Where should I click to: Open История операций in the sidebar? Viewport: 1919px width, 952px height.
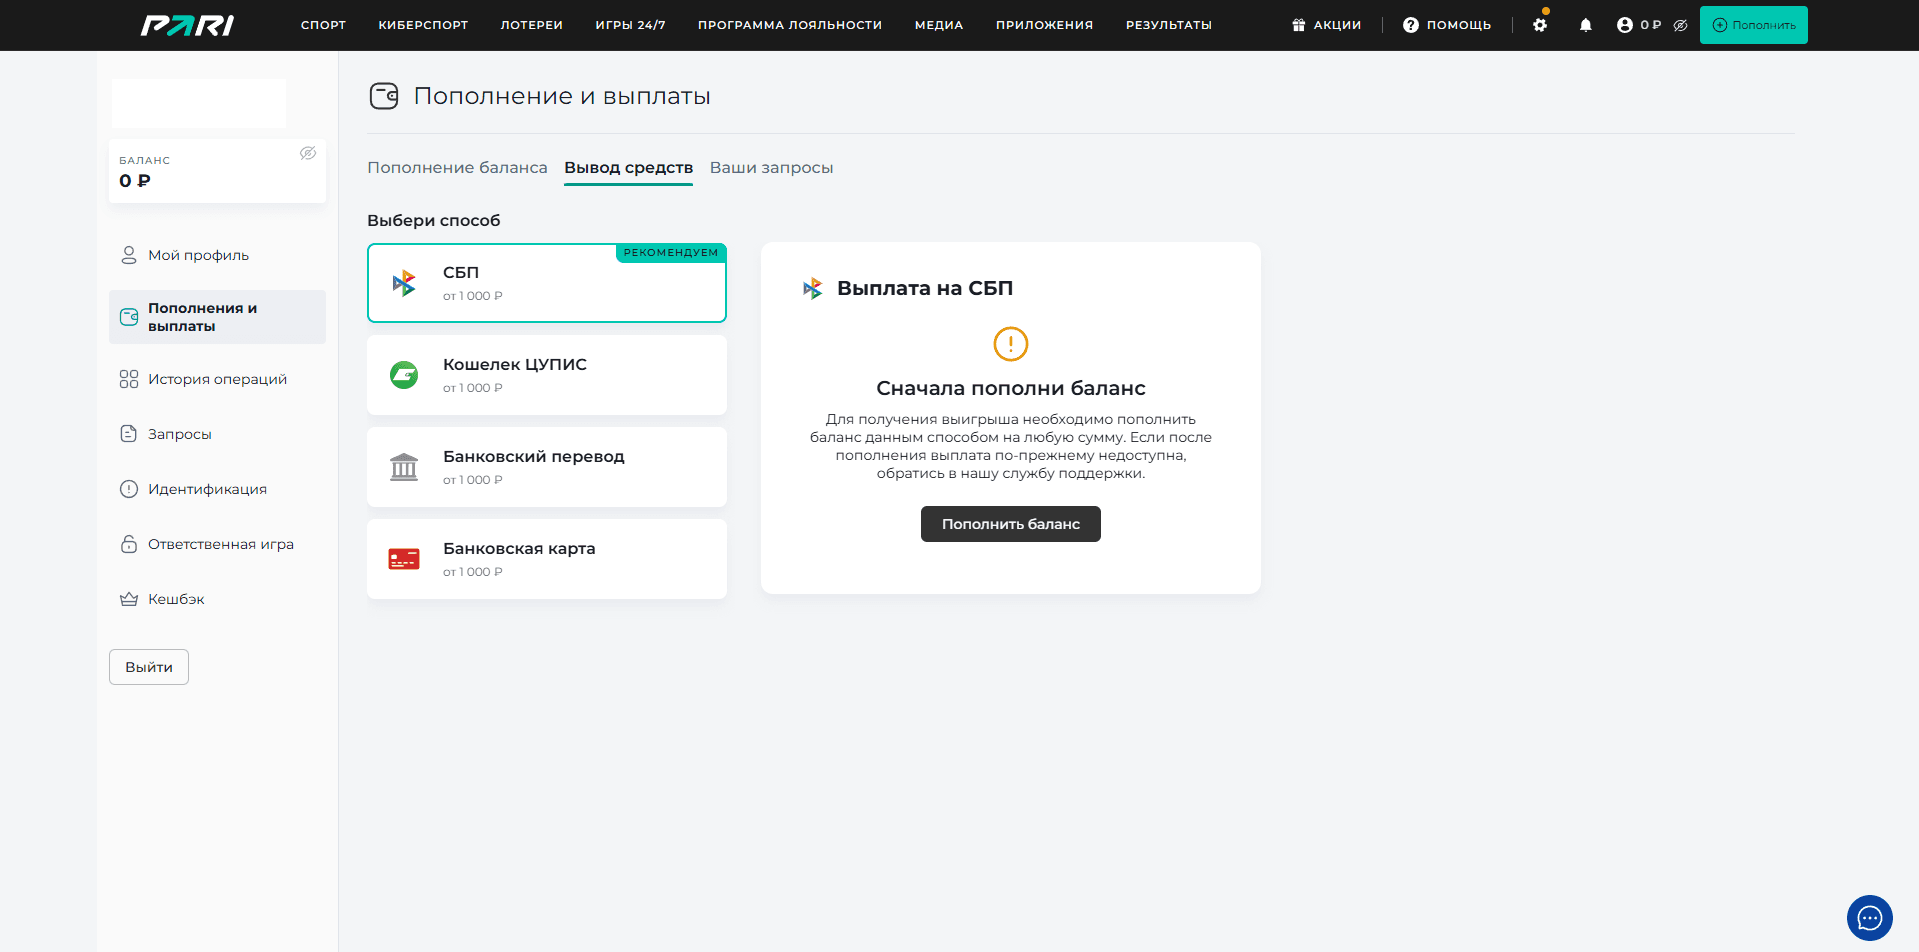(x=217, y=379)
